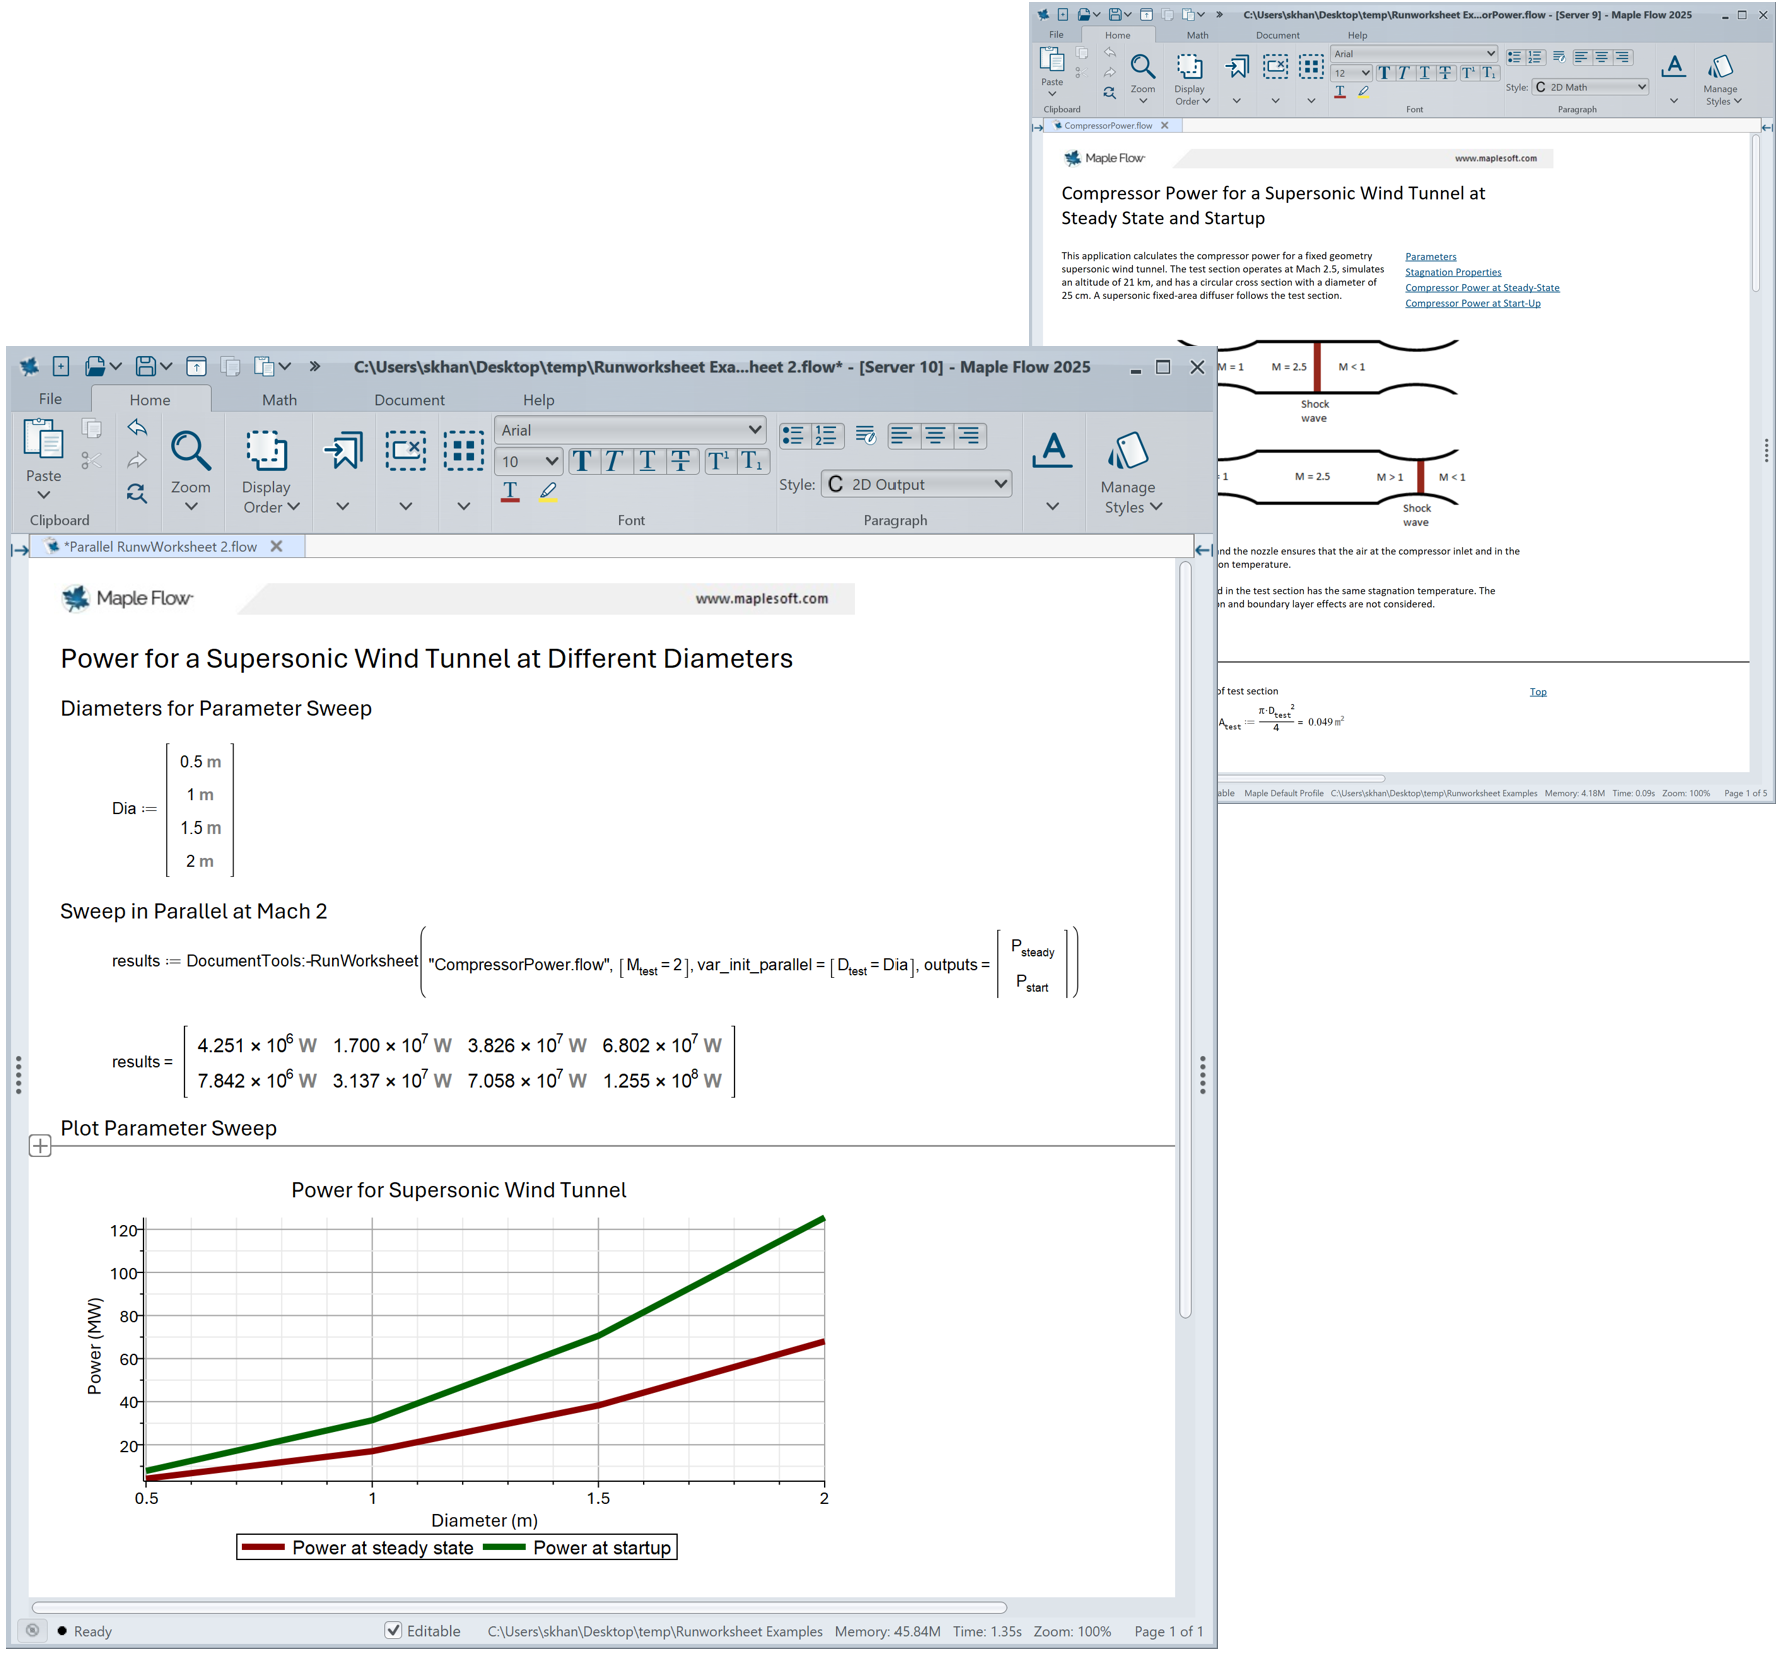Switch to the Math ribbon tab
Viewport: 1784px width, 1654px height.
point(279,400)
